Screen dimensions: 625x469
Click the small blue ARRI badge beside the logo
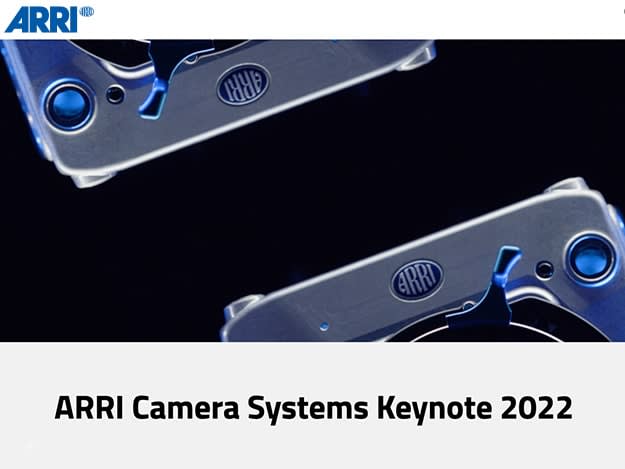tap(87, 12)
